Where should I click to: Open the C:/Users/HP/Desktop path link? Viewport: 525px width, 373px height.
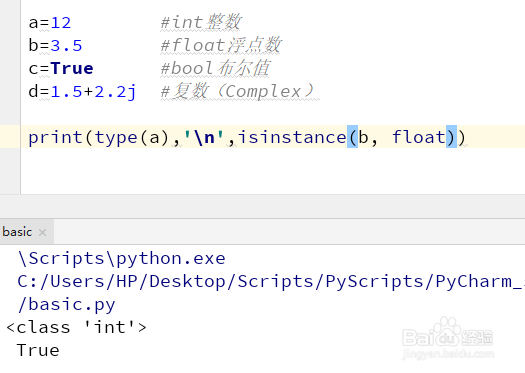click(x=271, y=281)
